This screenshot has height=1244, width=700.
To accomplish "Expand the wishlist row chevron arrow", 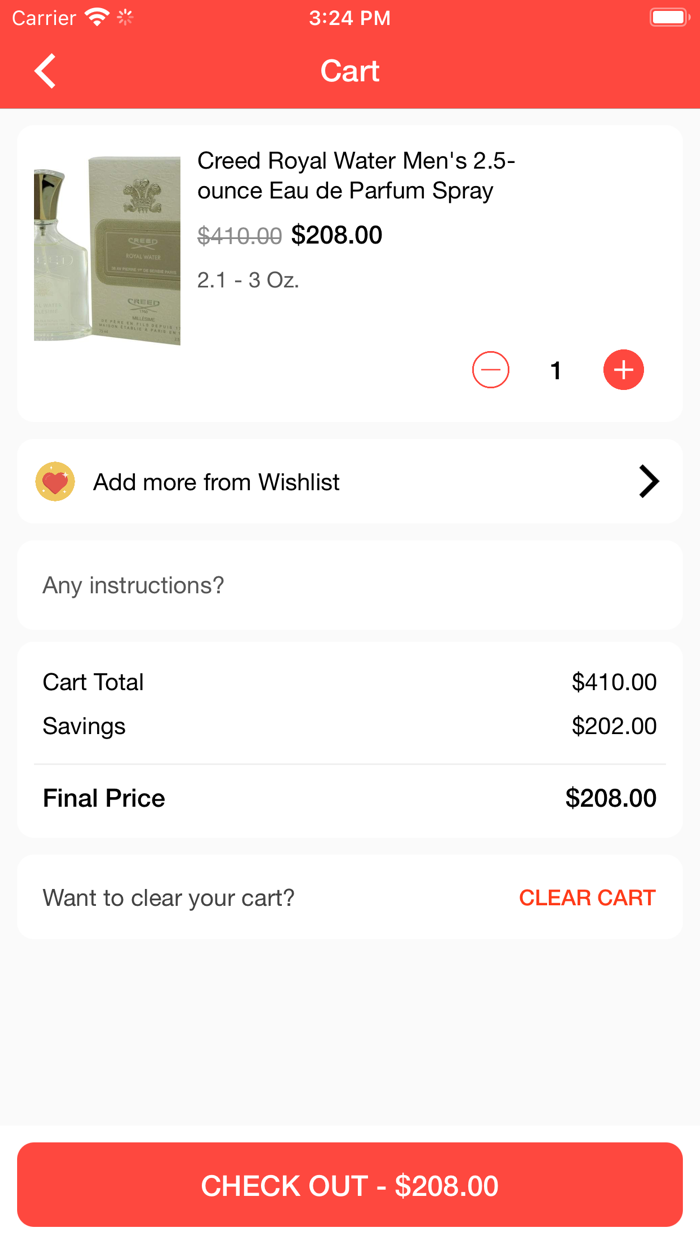I will (649, 482).
